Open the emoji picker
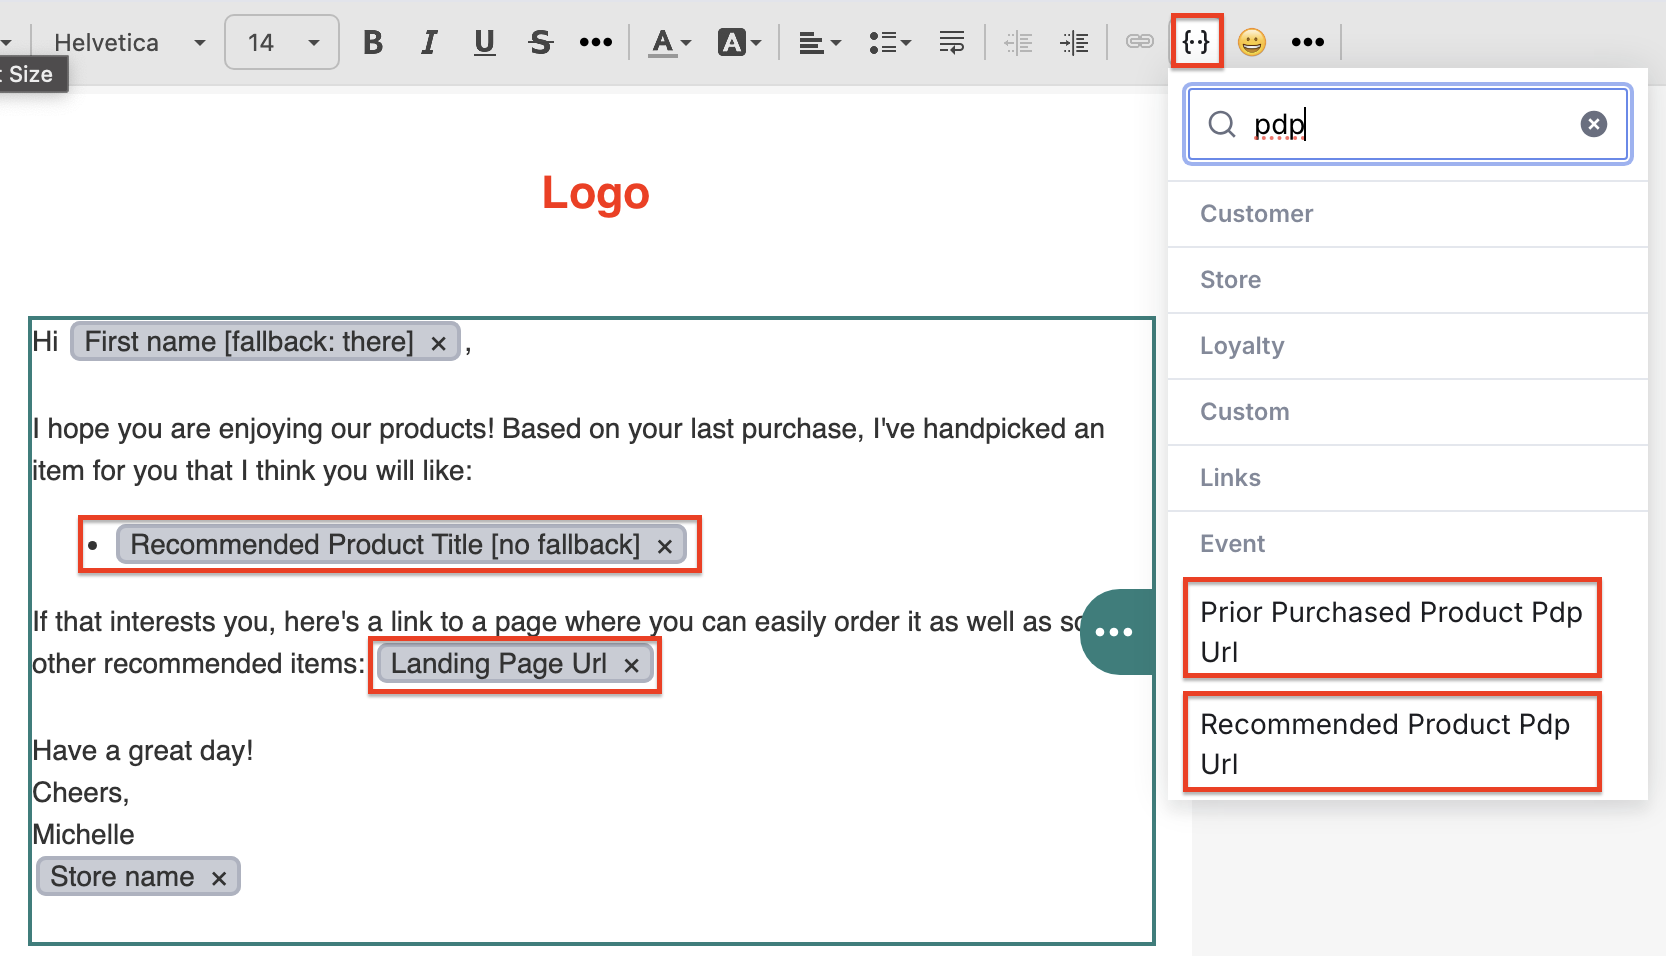1666x956 pixels. point(1252,42)
